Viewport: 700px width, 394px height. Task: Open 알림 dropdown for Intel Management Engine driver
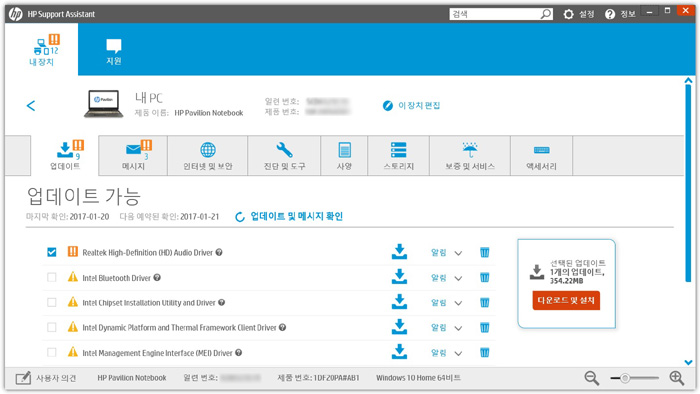458,353
